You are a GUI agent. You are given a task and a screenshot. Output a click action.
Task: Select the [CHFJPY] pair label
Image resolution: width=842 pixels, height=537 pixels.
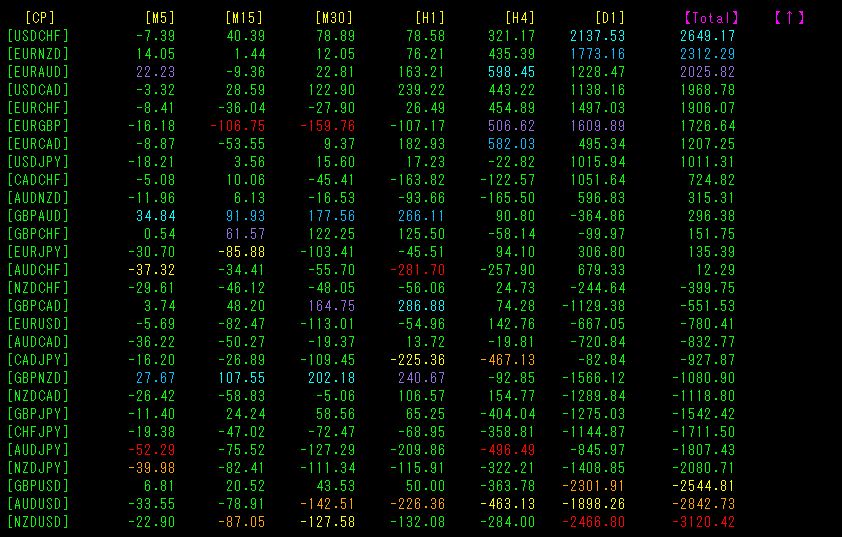coord(38,432)
